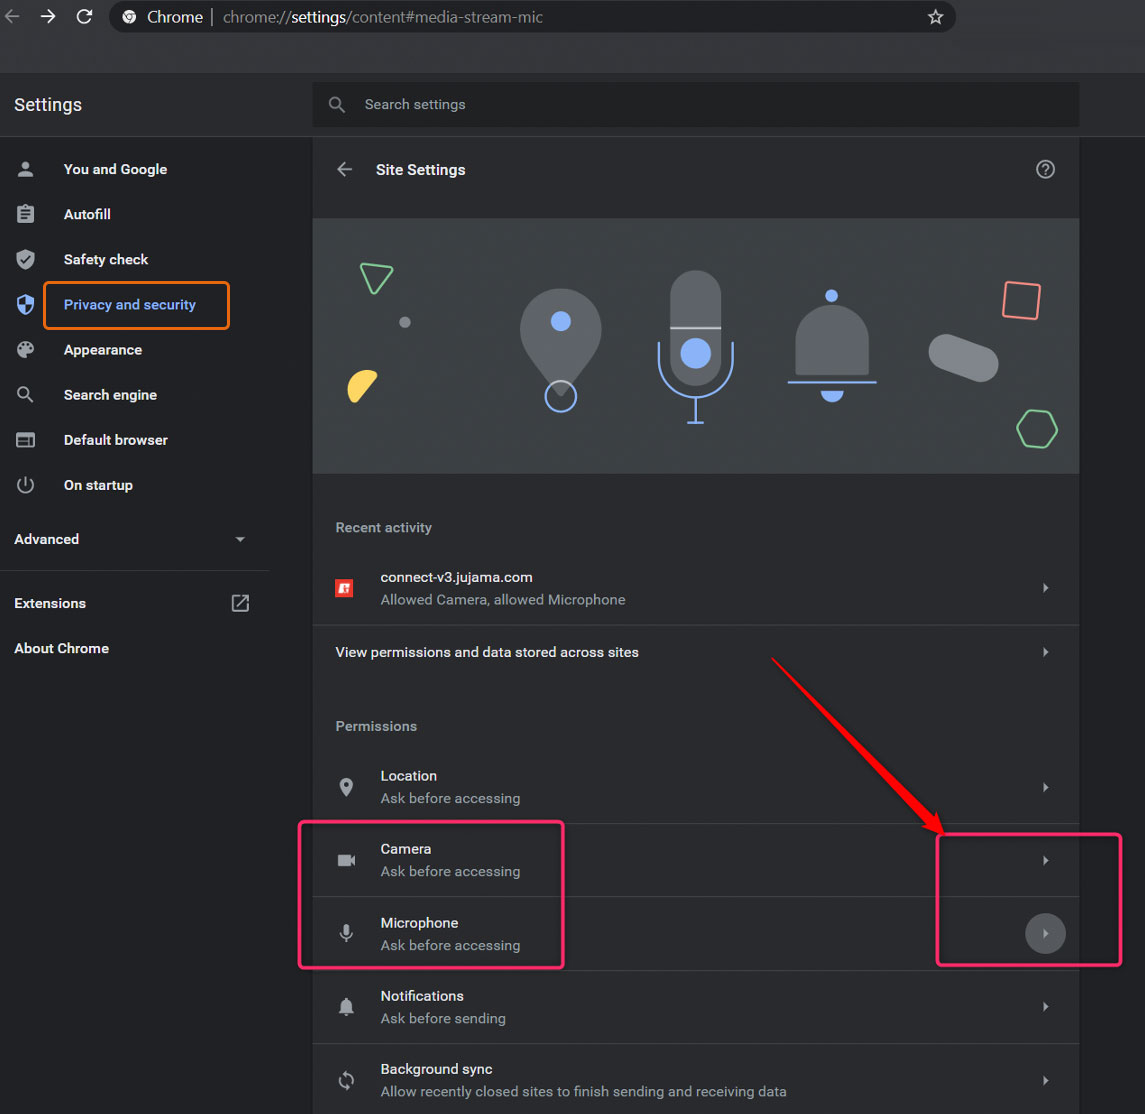Click the highlighted Microphone row arrow
The height and width of the screenshot is (1114, 1145).
(1046, 934)
